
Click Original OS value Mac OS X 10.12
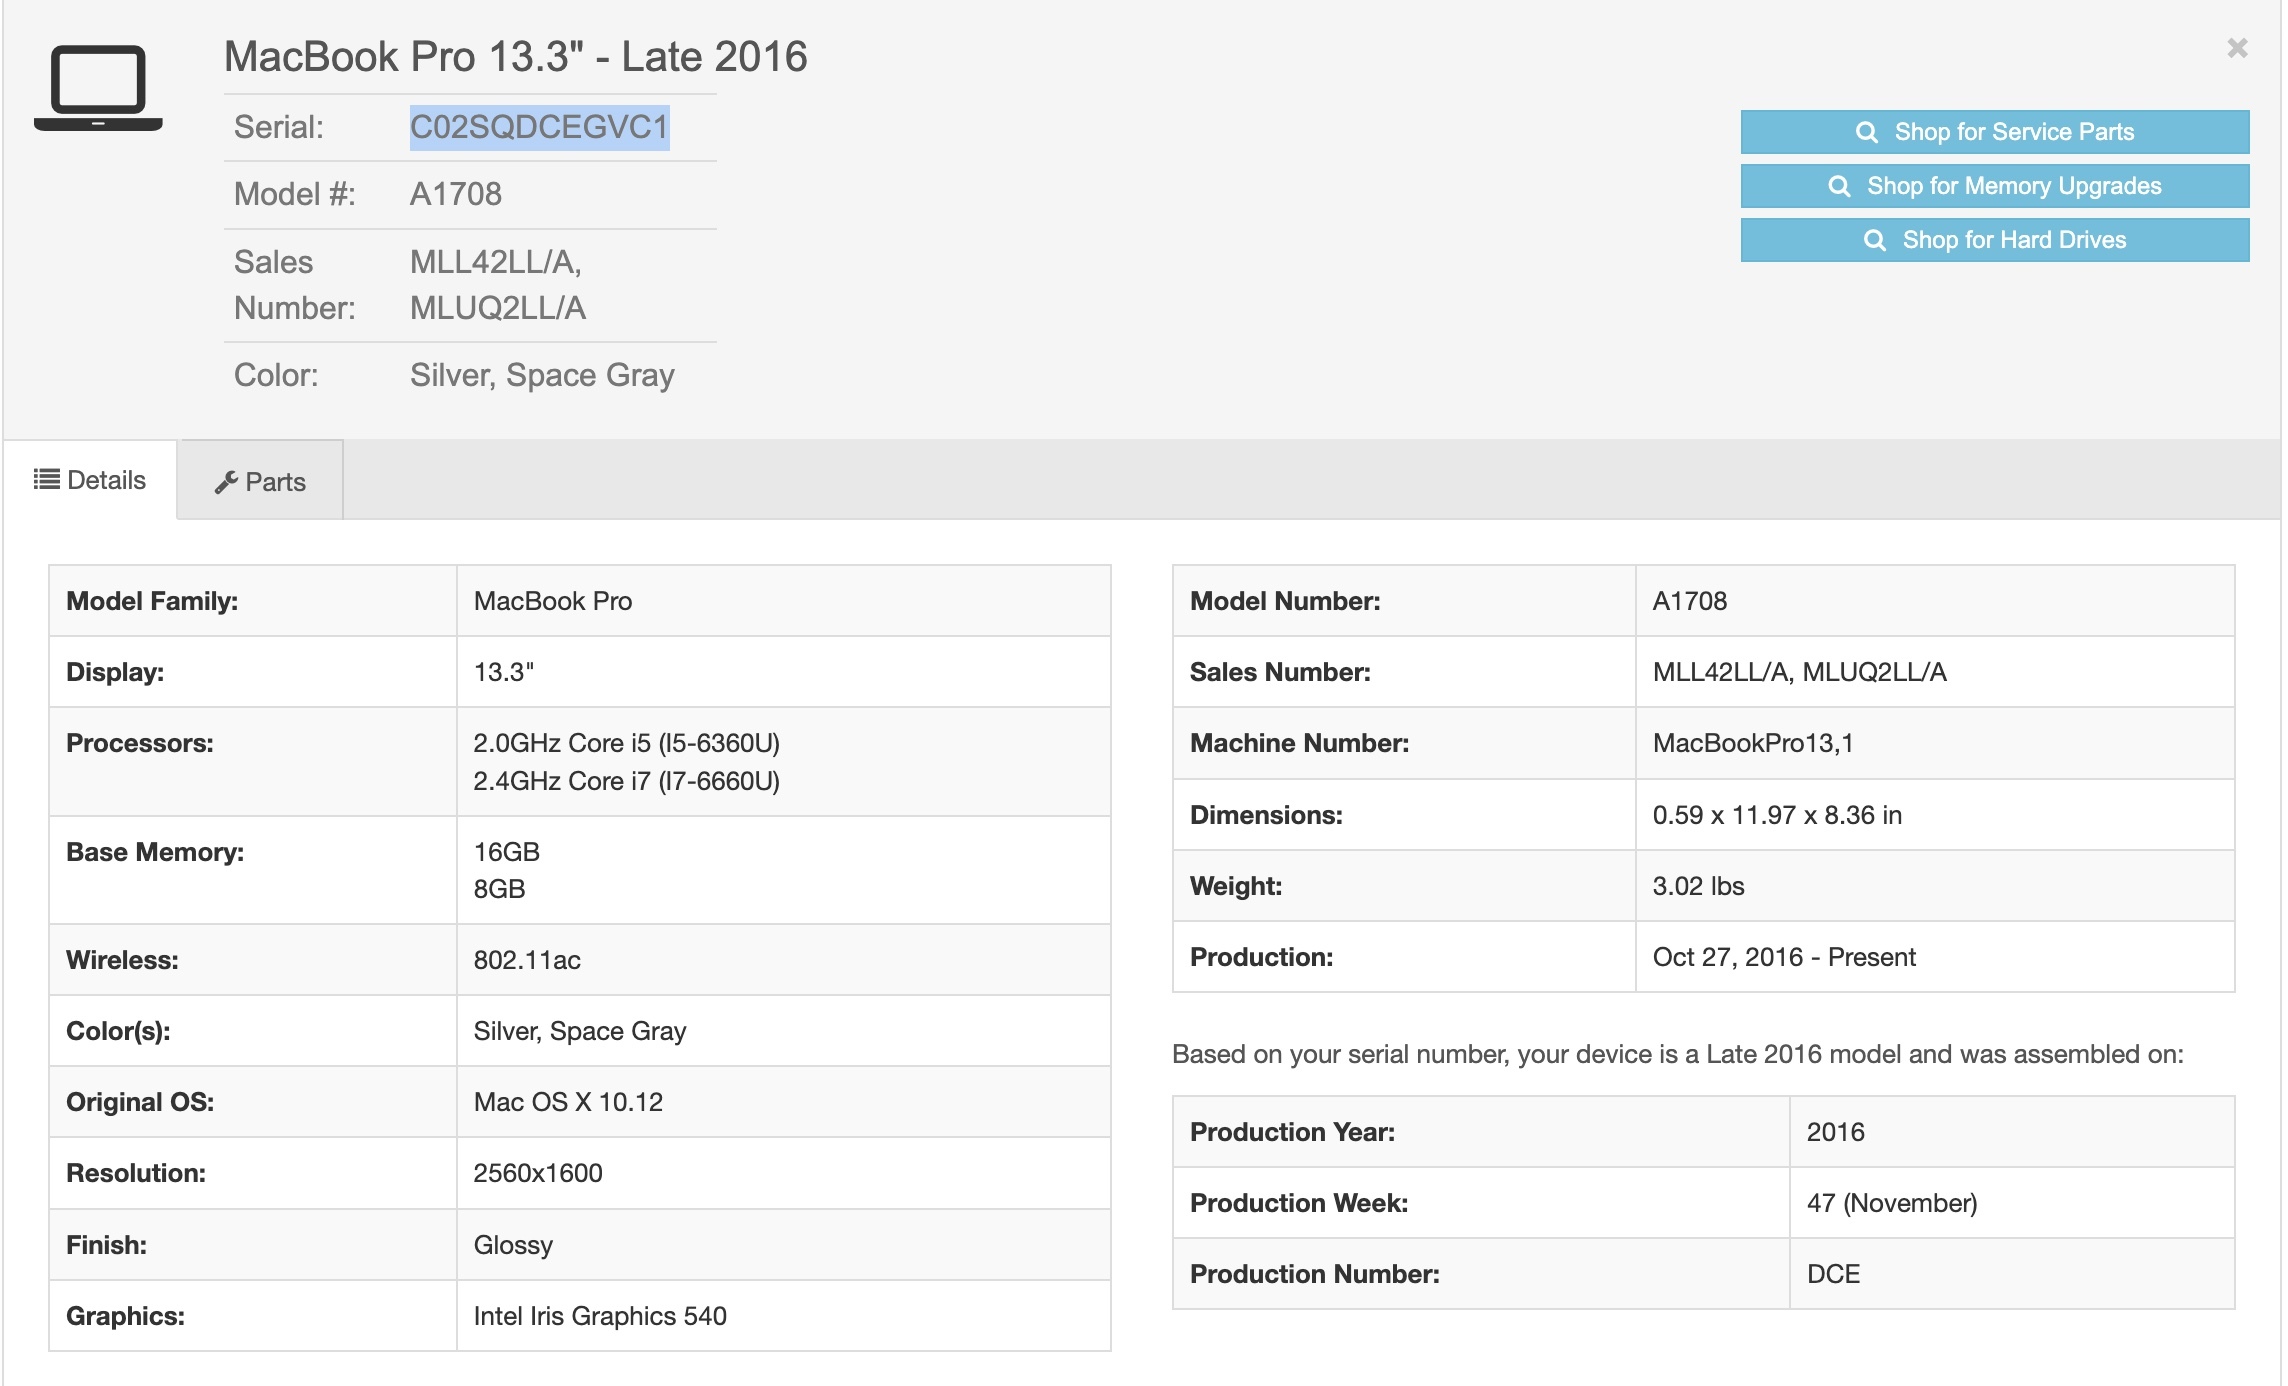[x=568, y=1102]
